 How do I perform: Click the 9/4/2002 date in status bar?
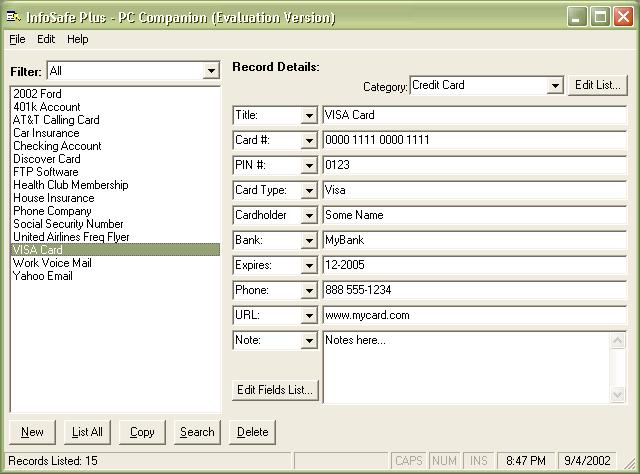pyautogui.click(x=587, y=461)
